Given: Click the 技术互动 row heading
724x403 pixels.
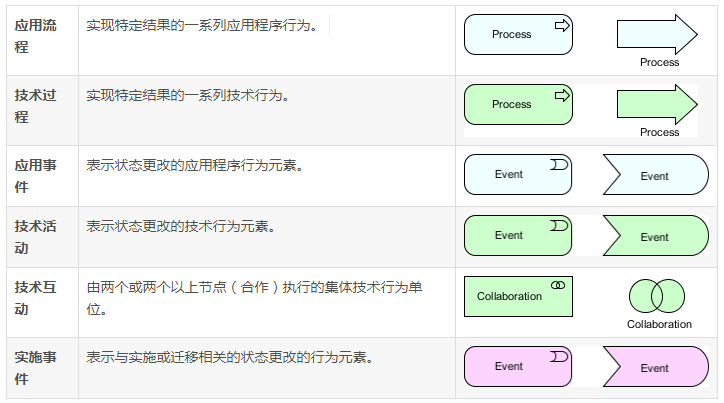Looking at the screenshot, I should point(35,298).
